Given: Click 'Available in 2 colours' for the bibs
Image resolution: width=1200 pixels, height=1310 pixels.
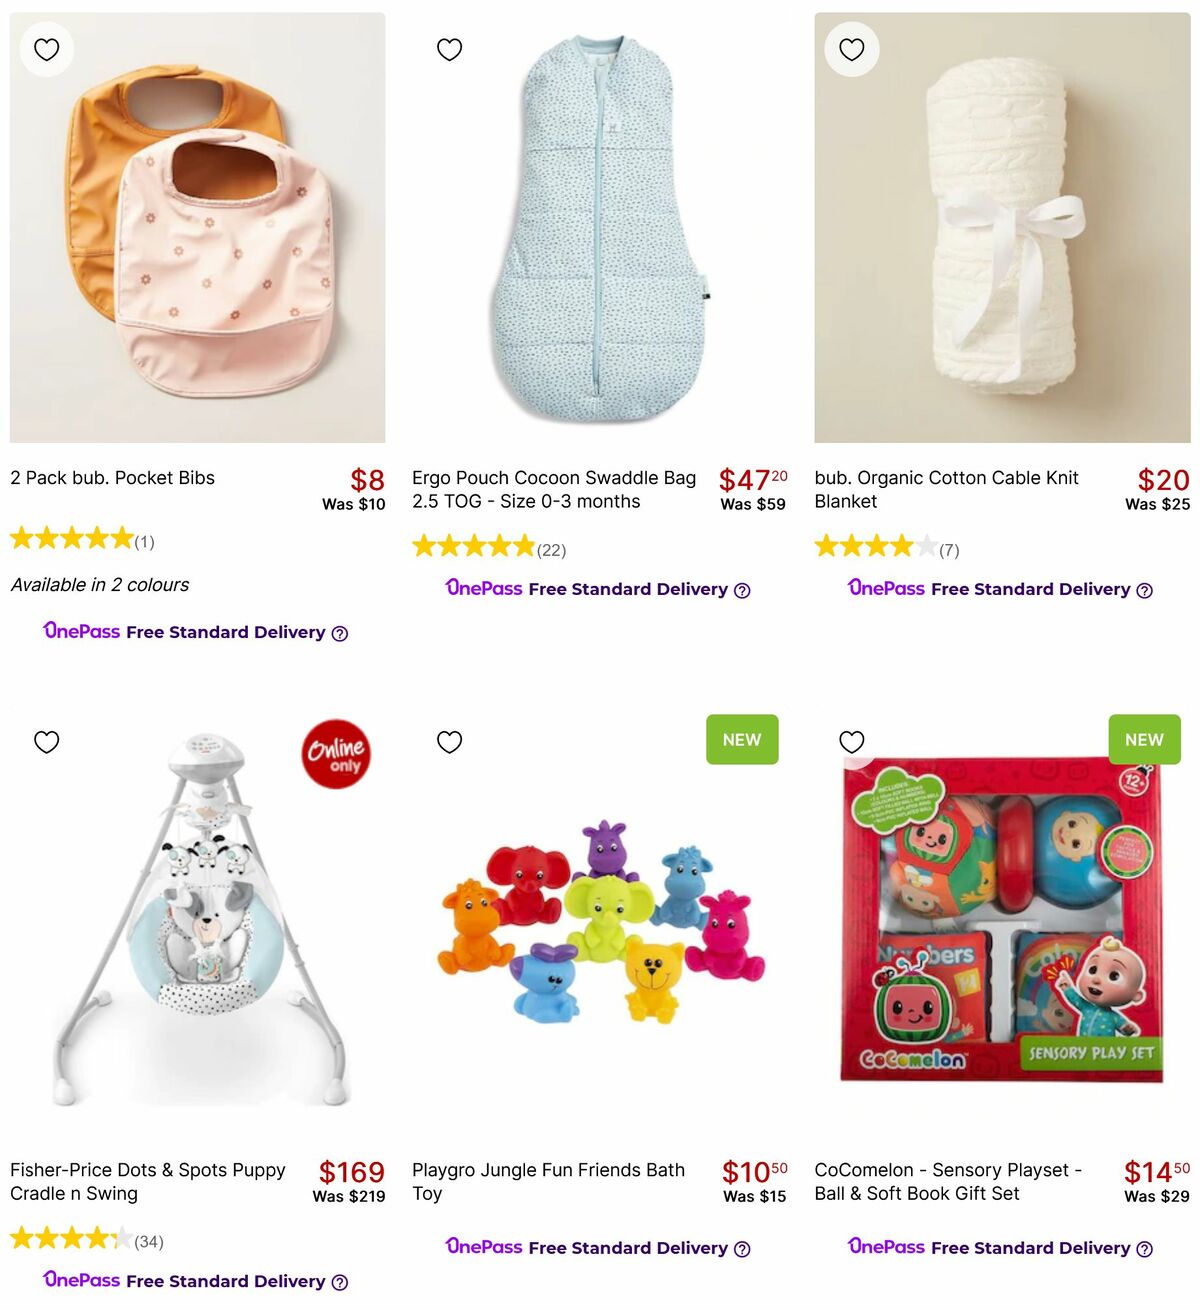Looking at the screenshot, I should tap(100, 584).
